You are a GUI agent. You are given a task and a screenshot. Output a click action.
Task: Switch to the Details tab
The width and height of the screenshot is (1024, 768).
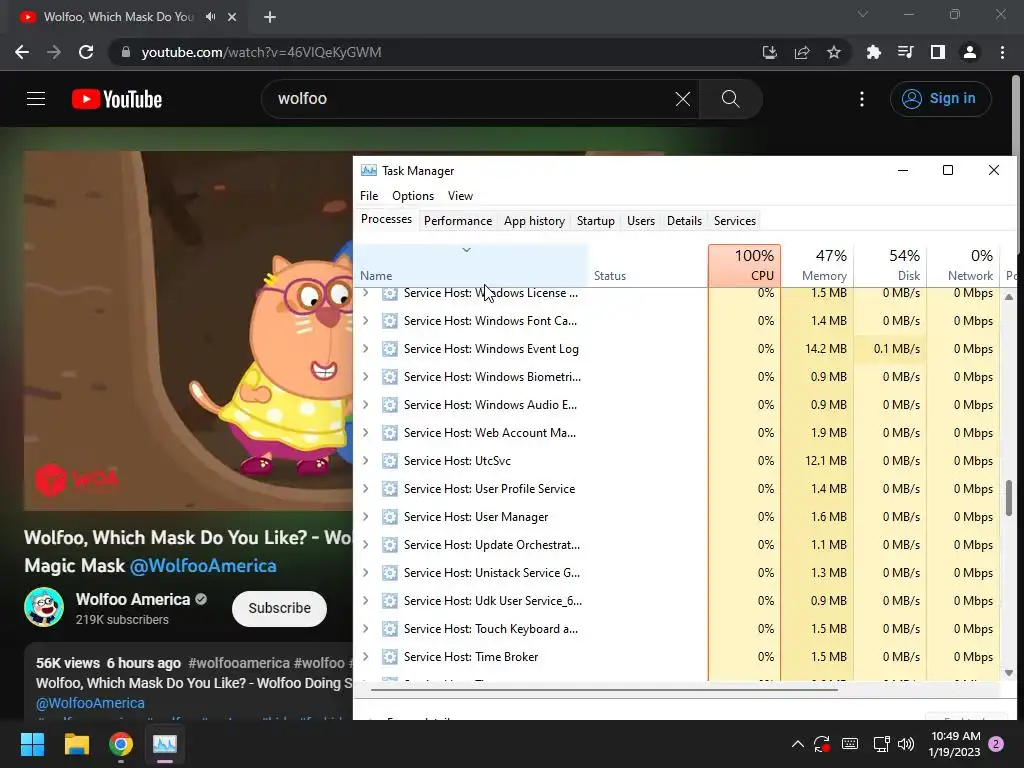pos(684,221)
